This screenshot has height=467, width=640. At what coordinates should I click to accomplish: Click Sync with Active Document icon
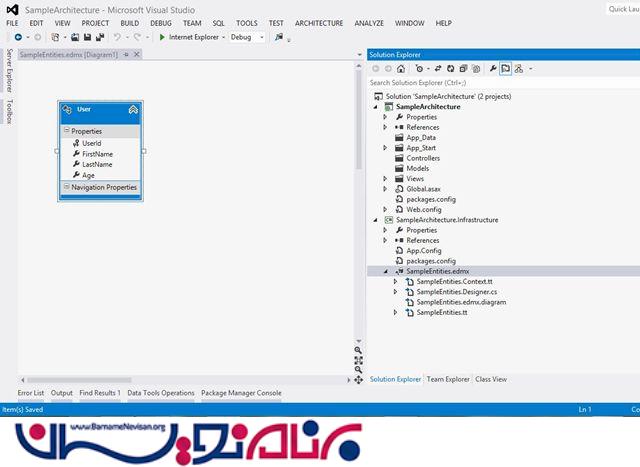click(438, 69)
